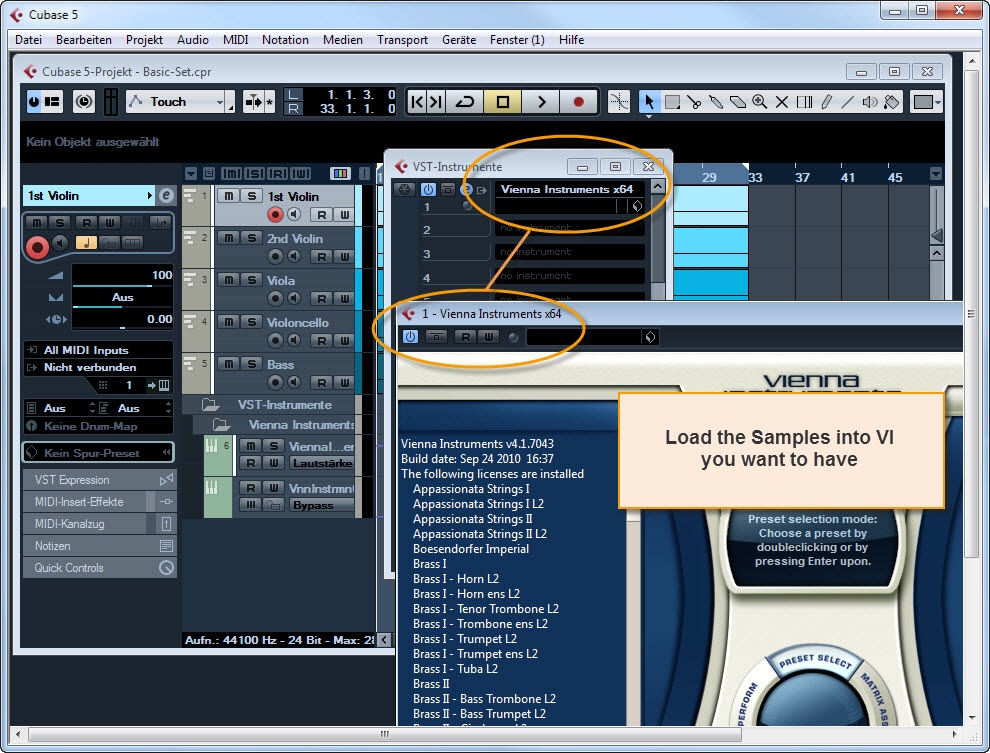Image resolution: width=990 pixels, height=753 pixels.
Task: Mute the 1st Violin track
Action: (x=229, y=196)
